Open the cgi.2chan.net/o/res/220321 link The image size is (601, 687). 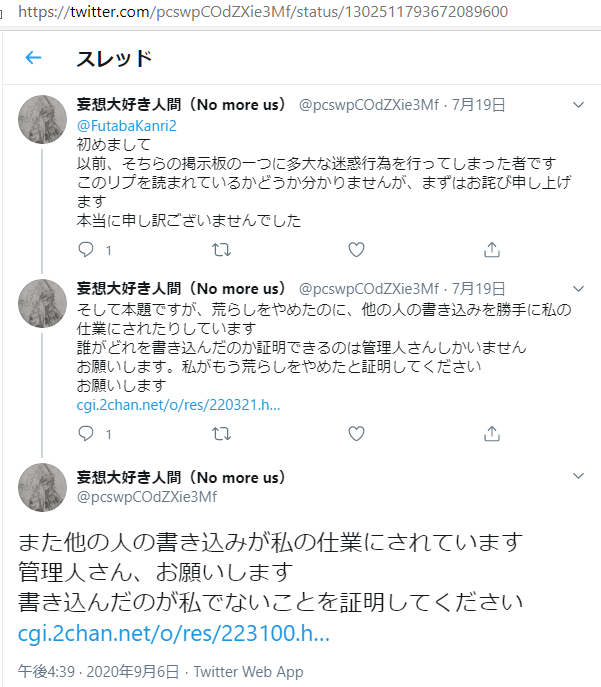(178, 405)
